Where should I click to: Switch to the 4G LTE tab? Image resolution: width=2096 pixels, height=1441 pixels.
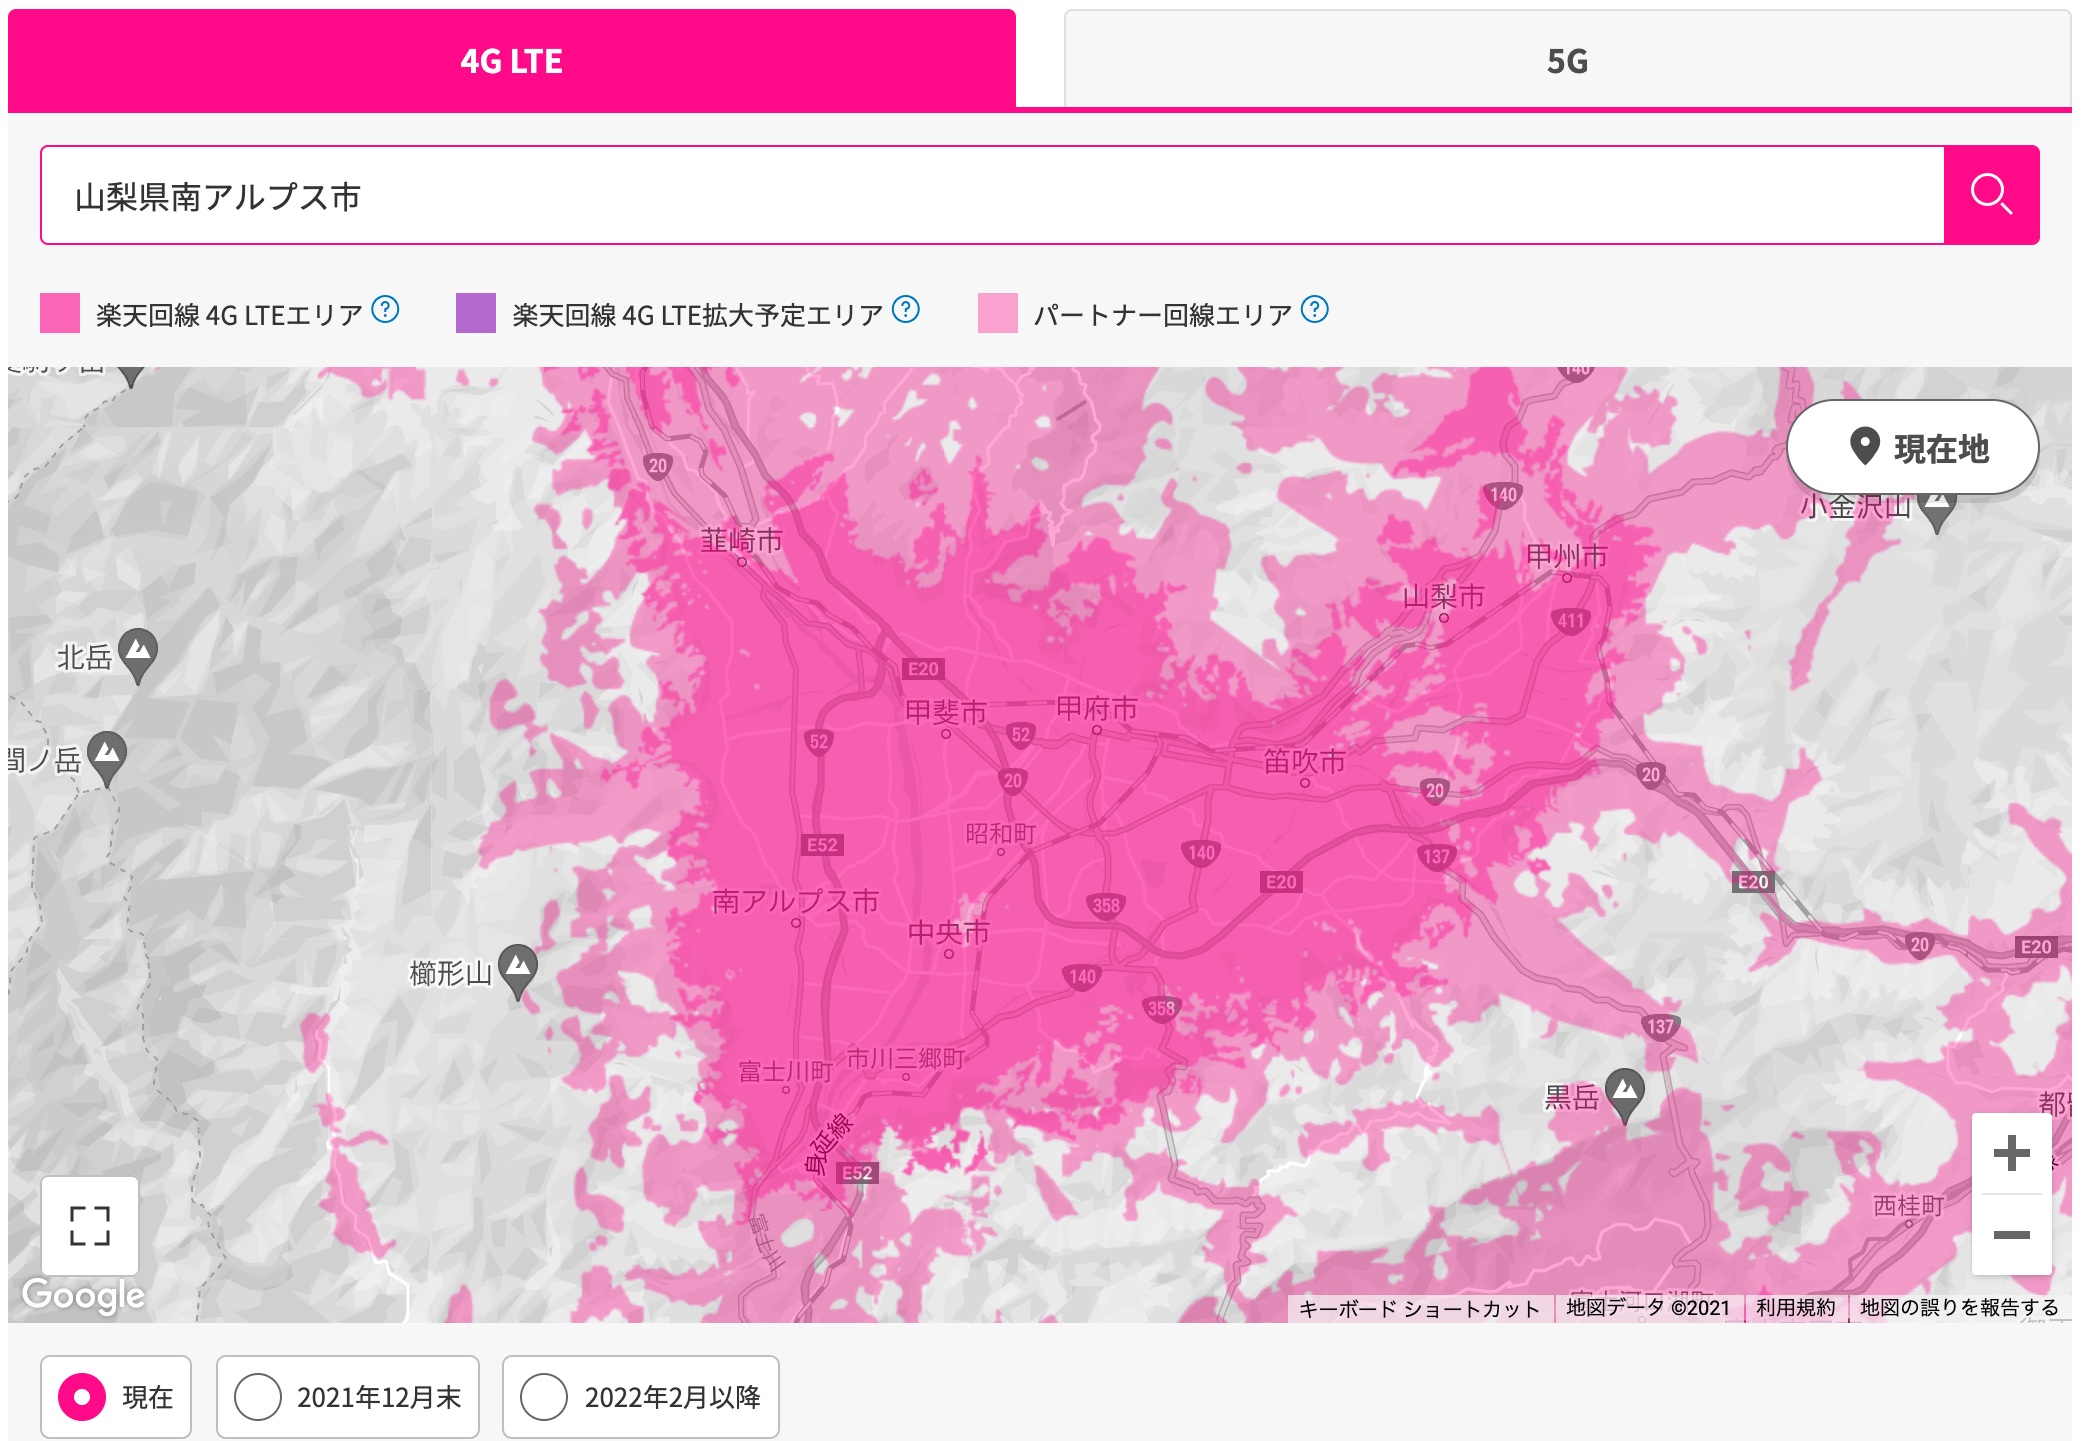coord(511,61)
